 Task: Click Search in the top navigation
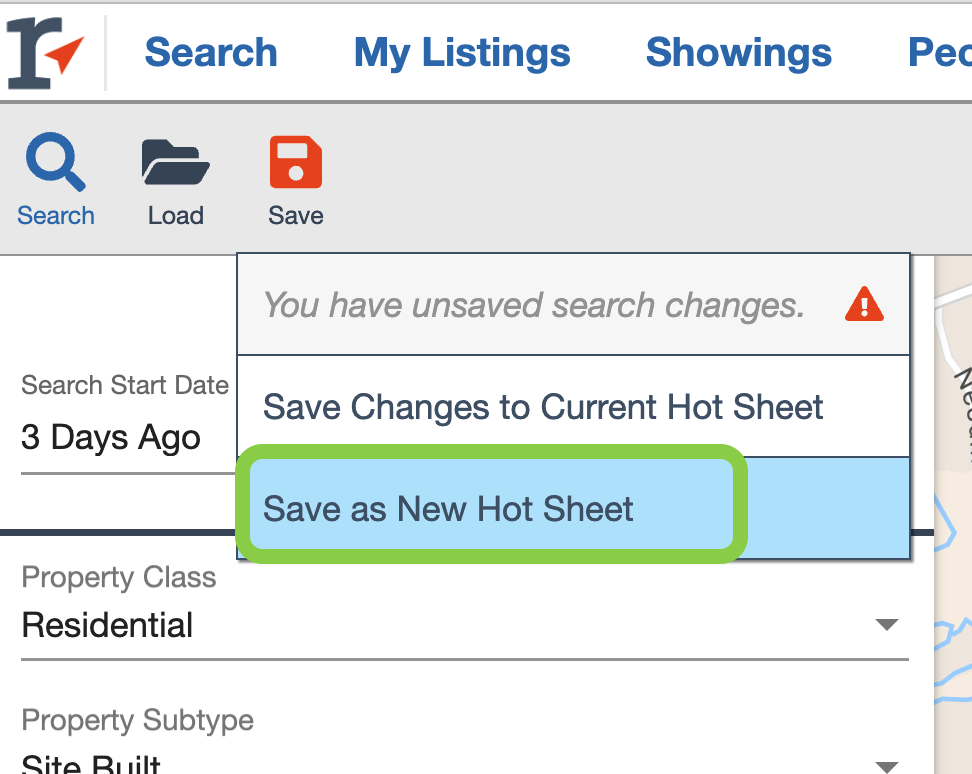coord(211,52)
